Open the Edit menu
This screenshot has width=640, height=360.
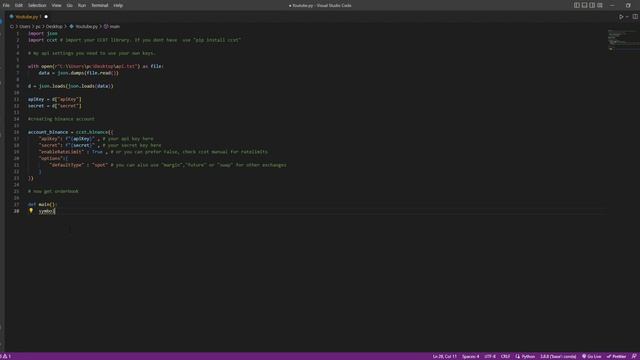(19, 5)
